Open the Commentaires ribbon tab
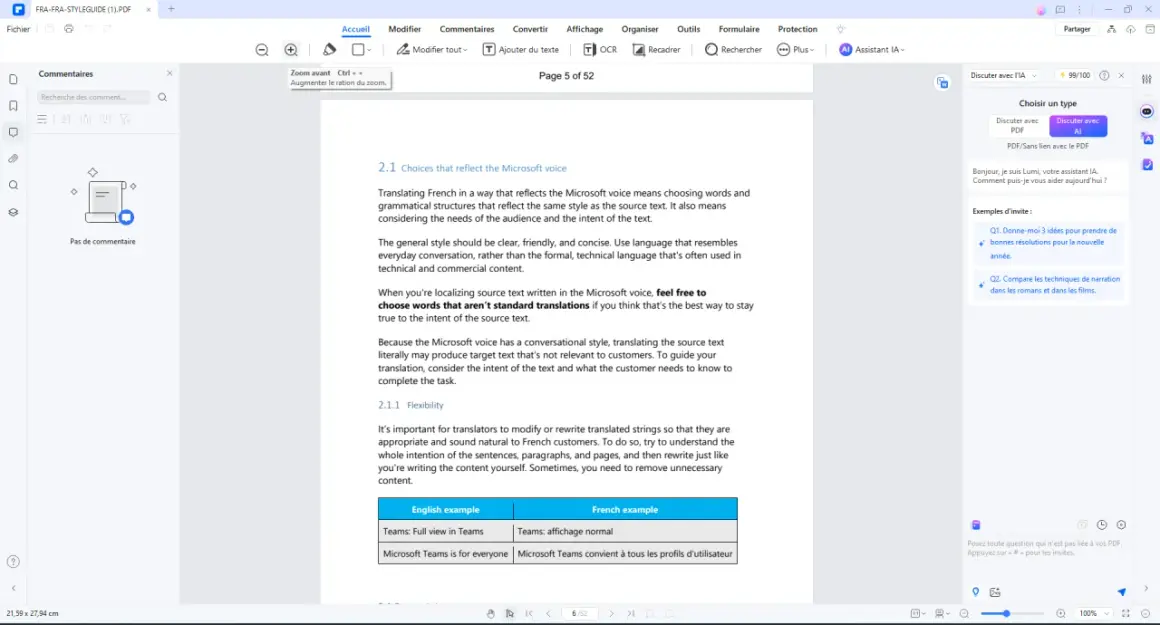Screen dimensions: 1160x625 (467, 29)
